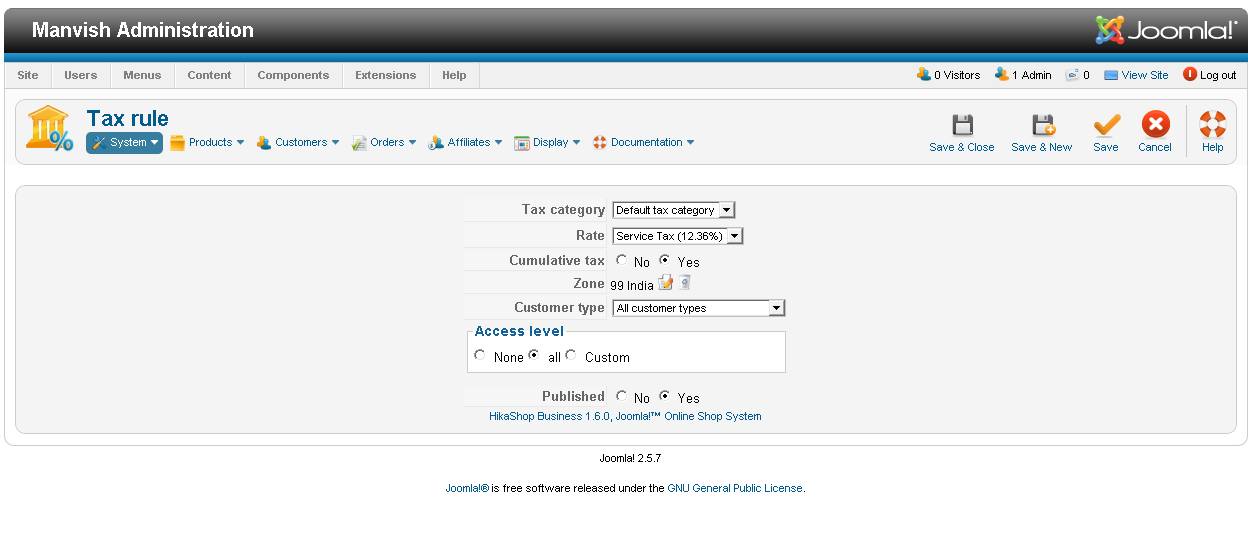This screenshot has width=1248, height=538.
Task: Set Access level to all
Action: click(x=534, y=355)
